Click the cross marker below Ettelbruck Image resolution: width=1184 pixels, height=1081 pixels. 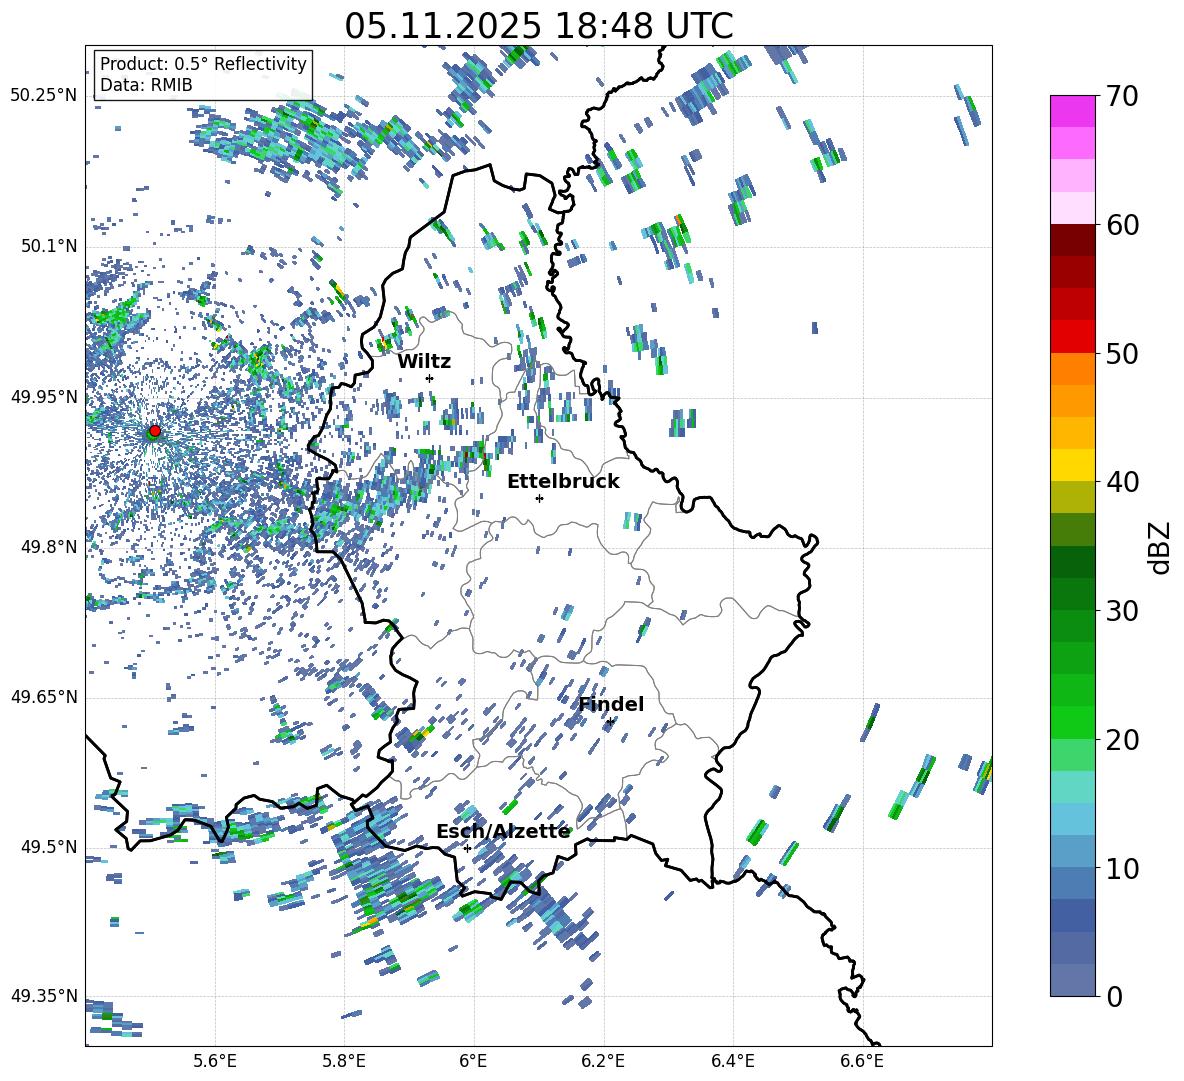[539, 498]
